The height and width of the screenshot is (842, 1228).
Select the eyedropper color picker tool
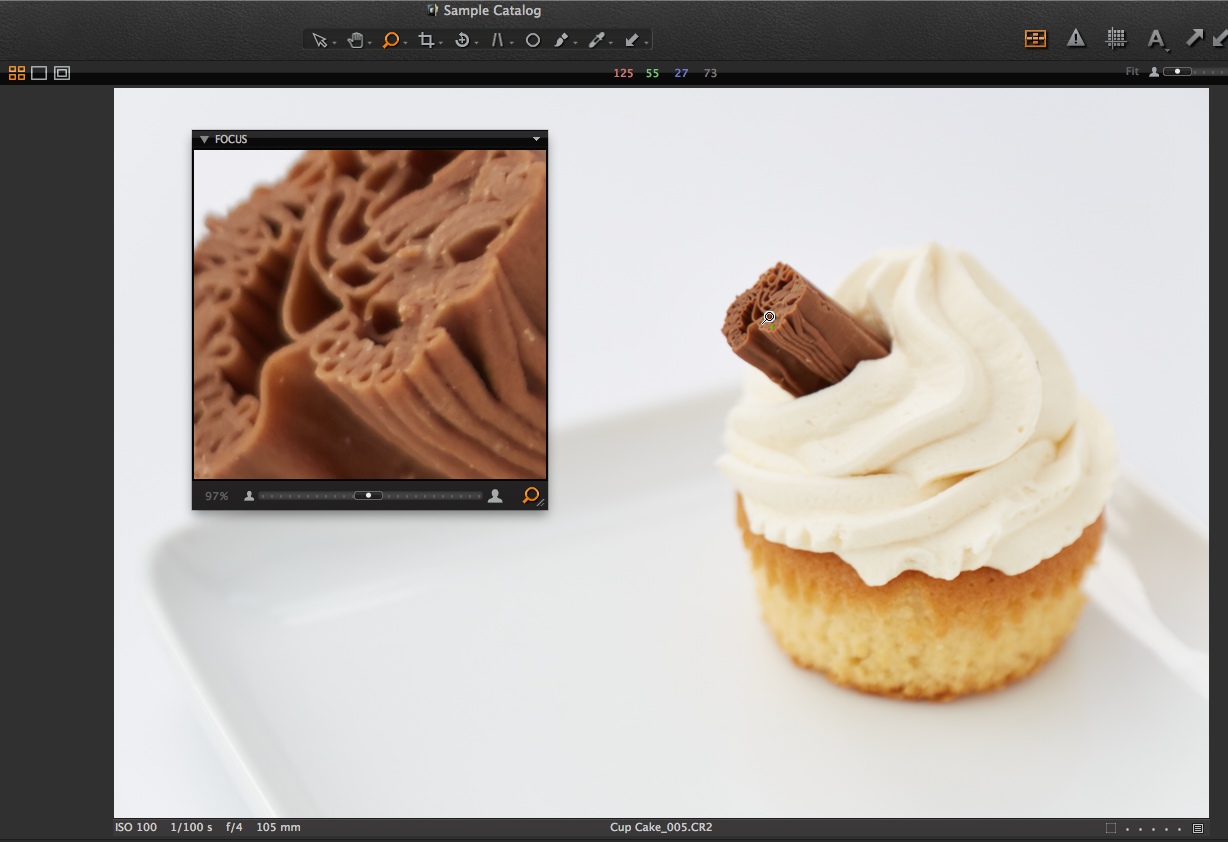(x=596, y=40)
